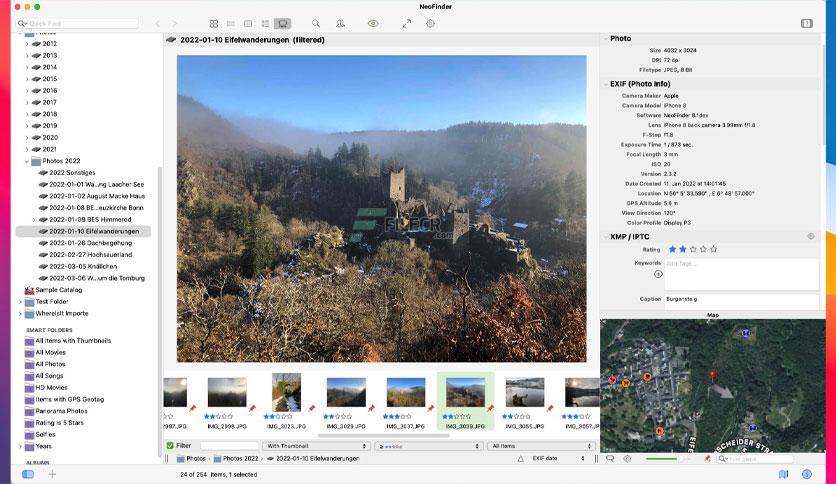Click the people/faces toolbar icon
This screenshot has height=484, width=836.
[x=340, y=23]
